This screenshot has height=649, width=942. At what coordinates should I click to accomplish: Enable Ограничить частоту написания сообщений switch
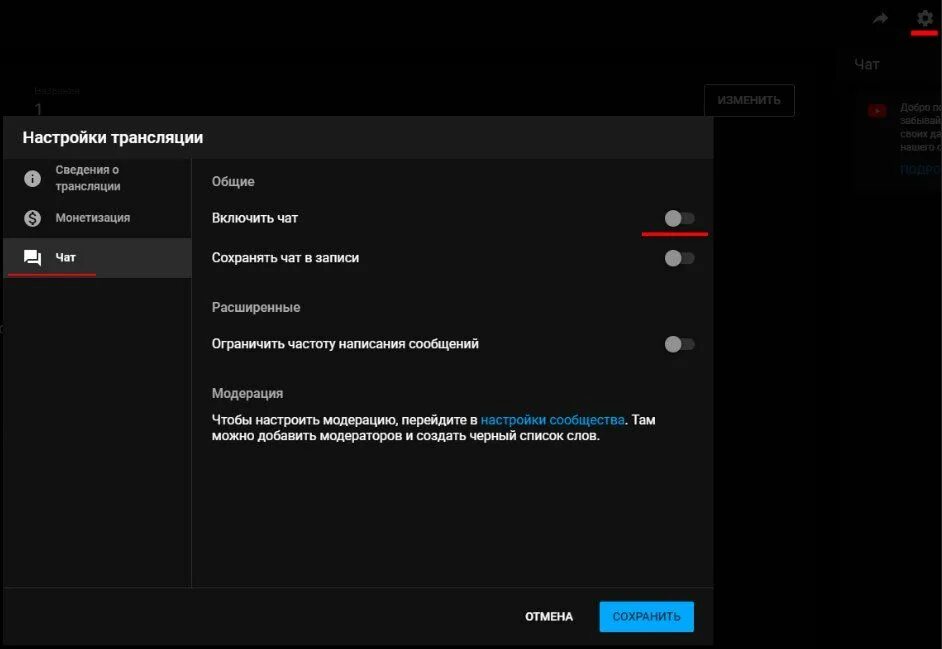point(679,344)
